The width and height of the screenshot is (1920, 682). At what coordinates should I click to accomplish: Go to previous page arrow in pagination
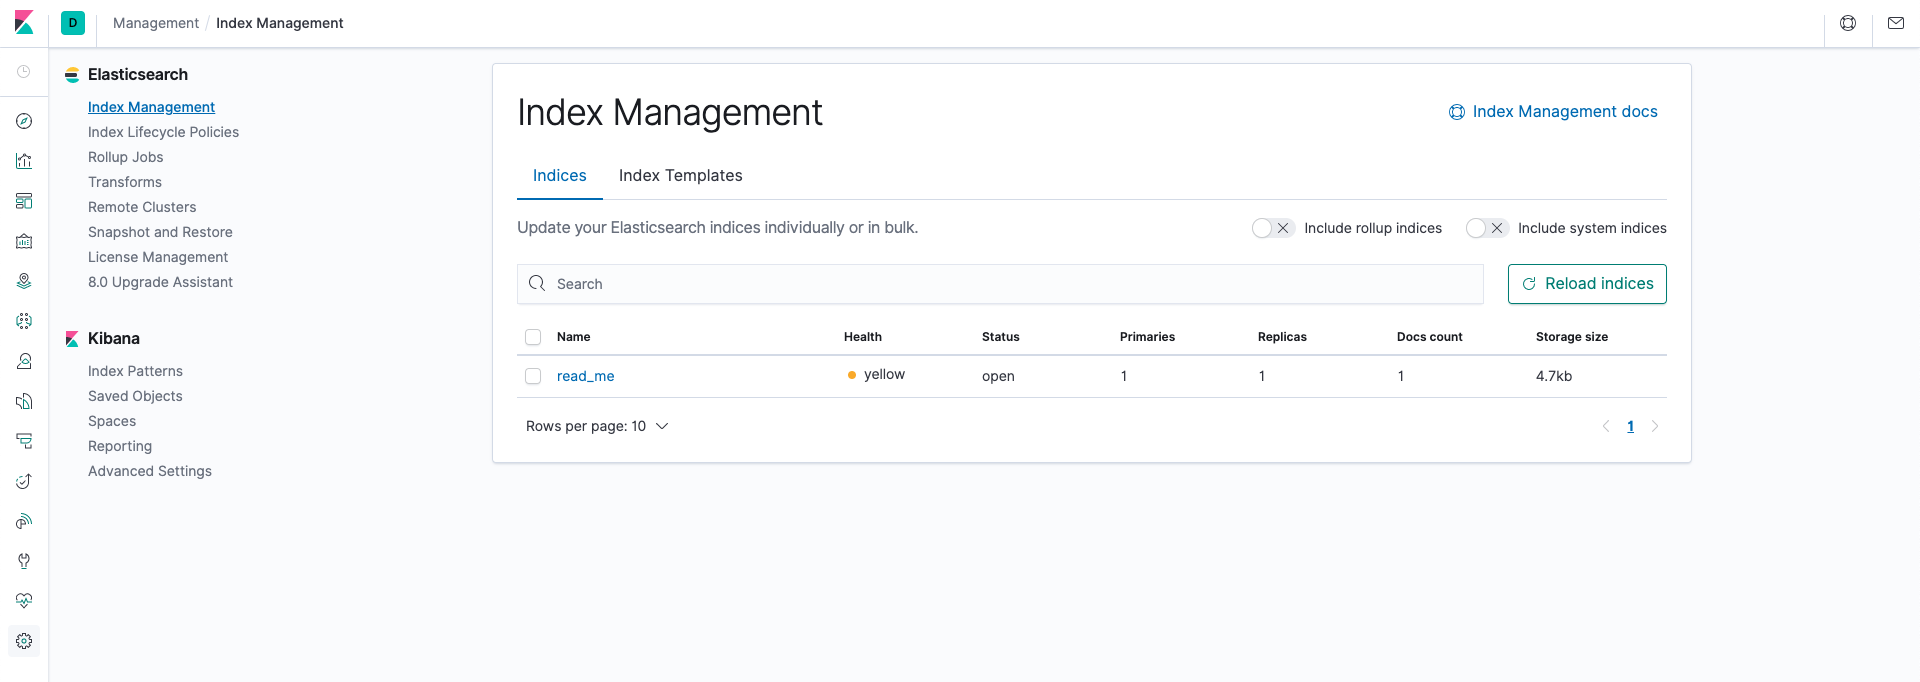pyautogui.click(x=1606, y=426)
